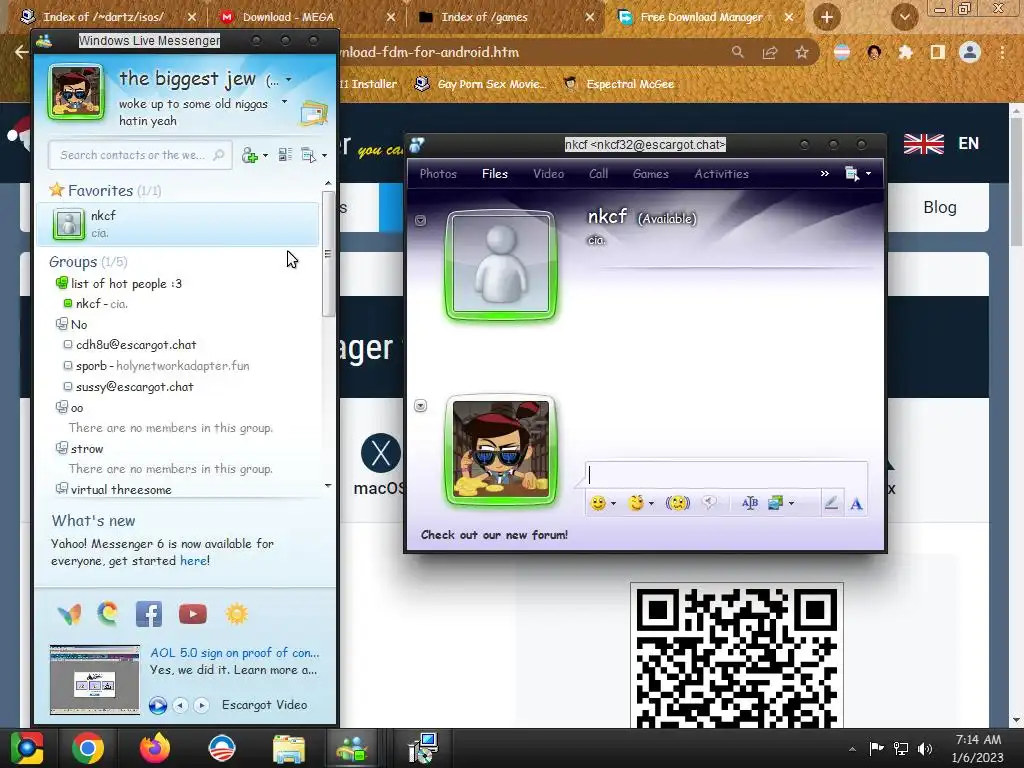
Task: Click the change contact list layout icon
Action: (285, 155)
